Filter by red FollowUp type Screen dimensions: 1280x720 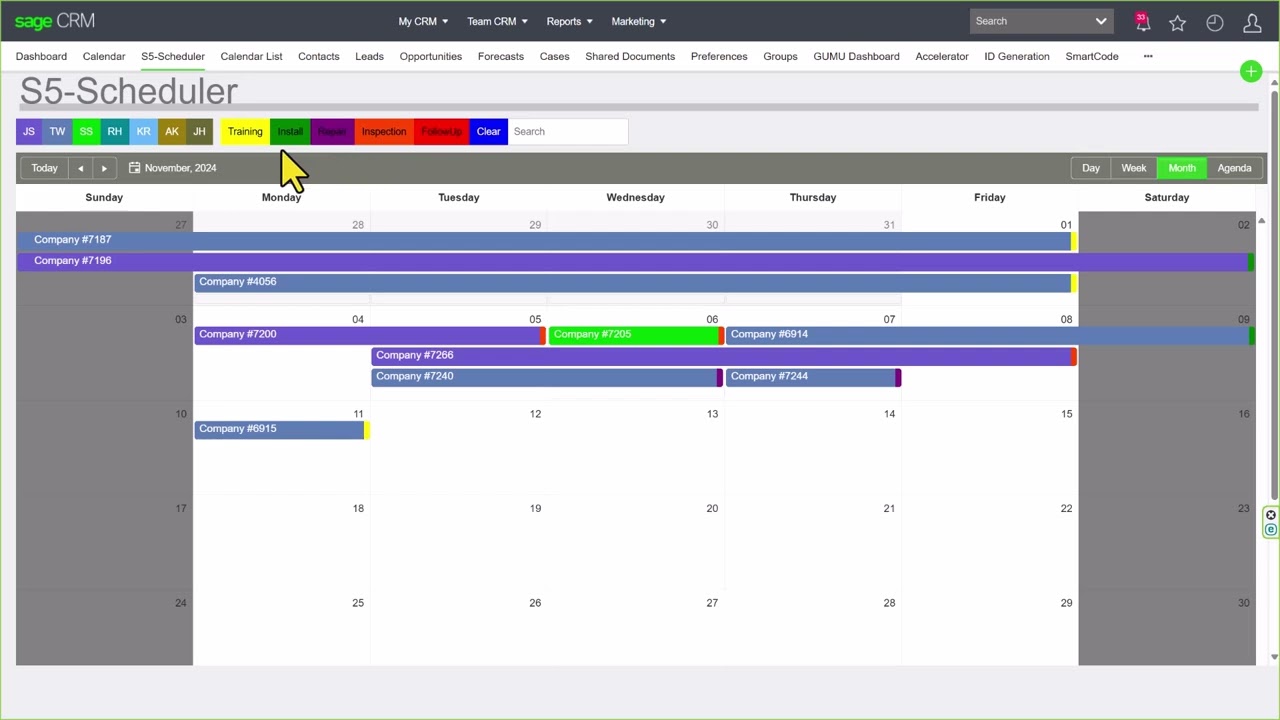point(442,131)
